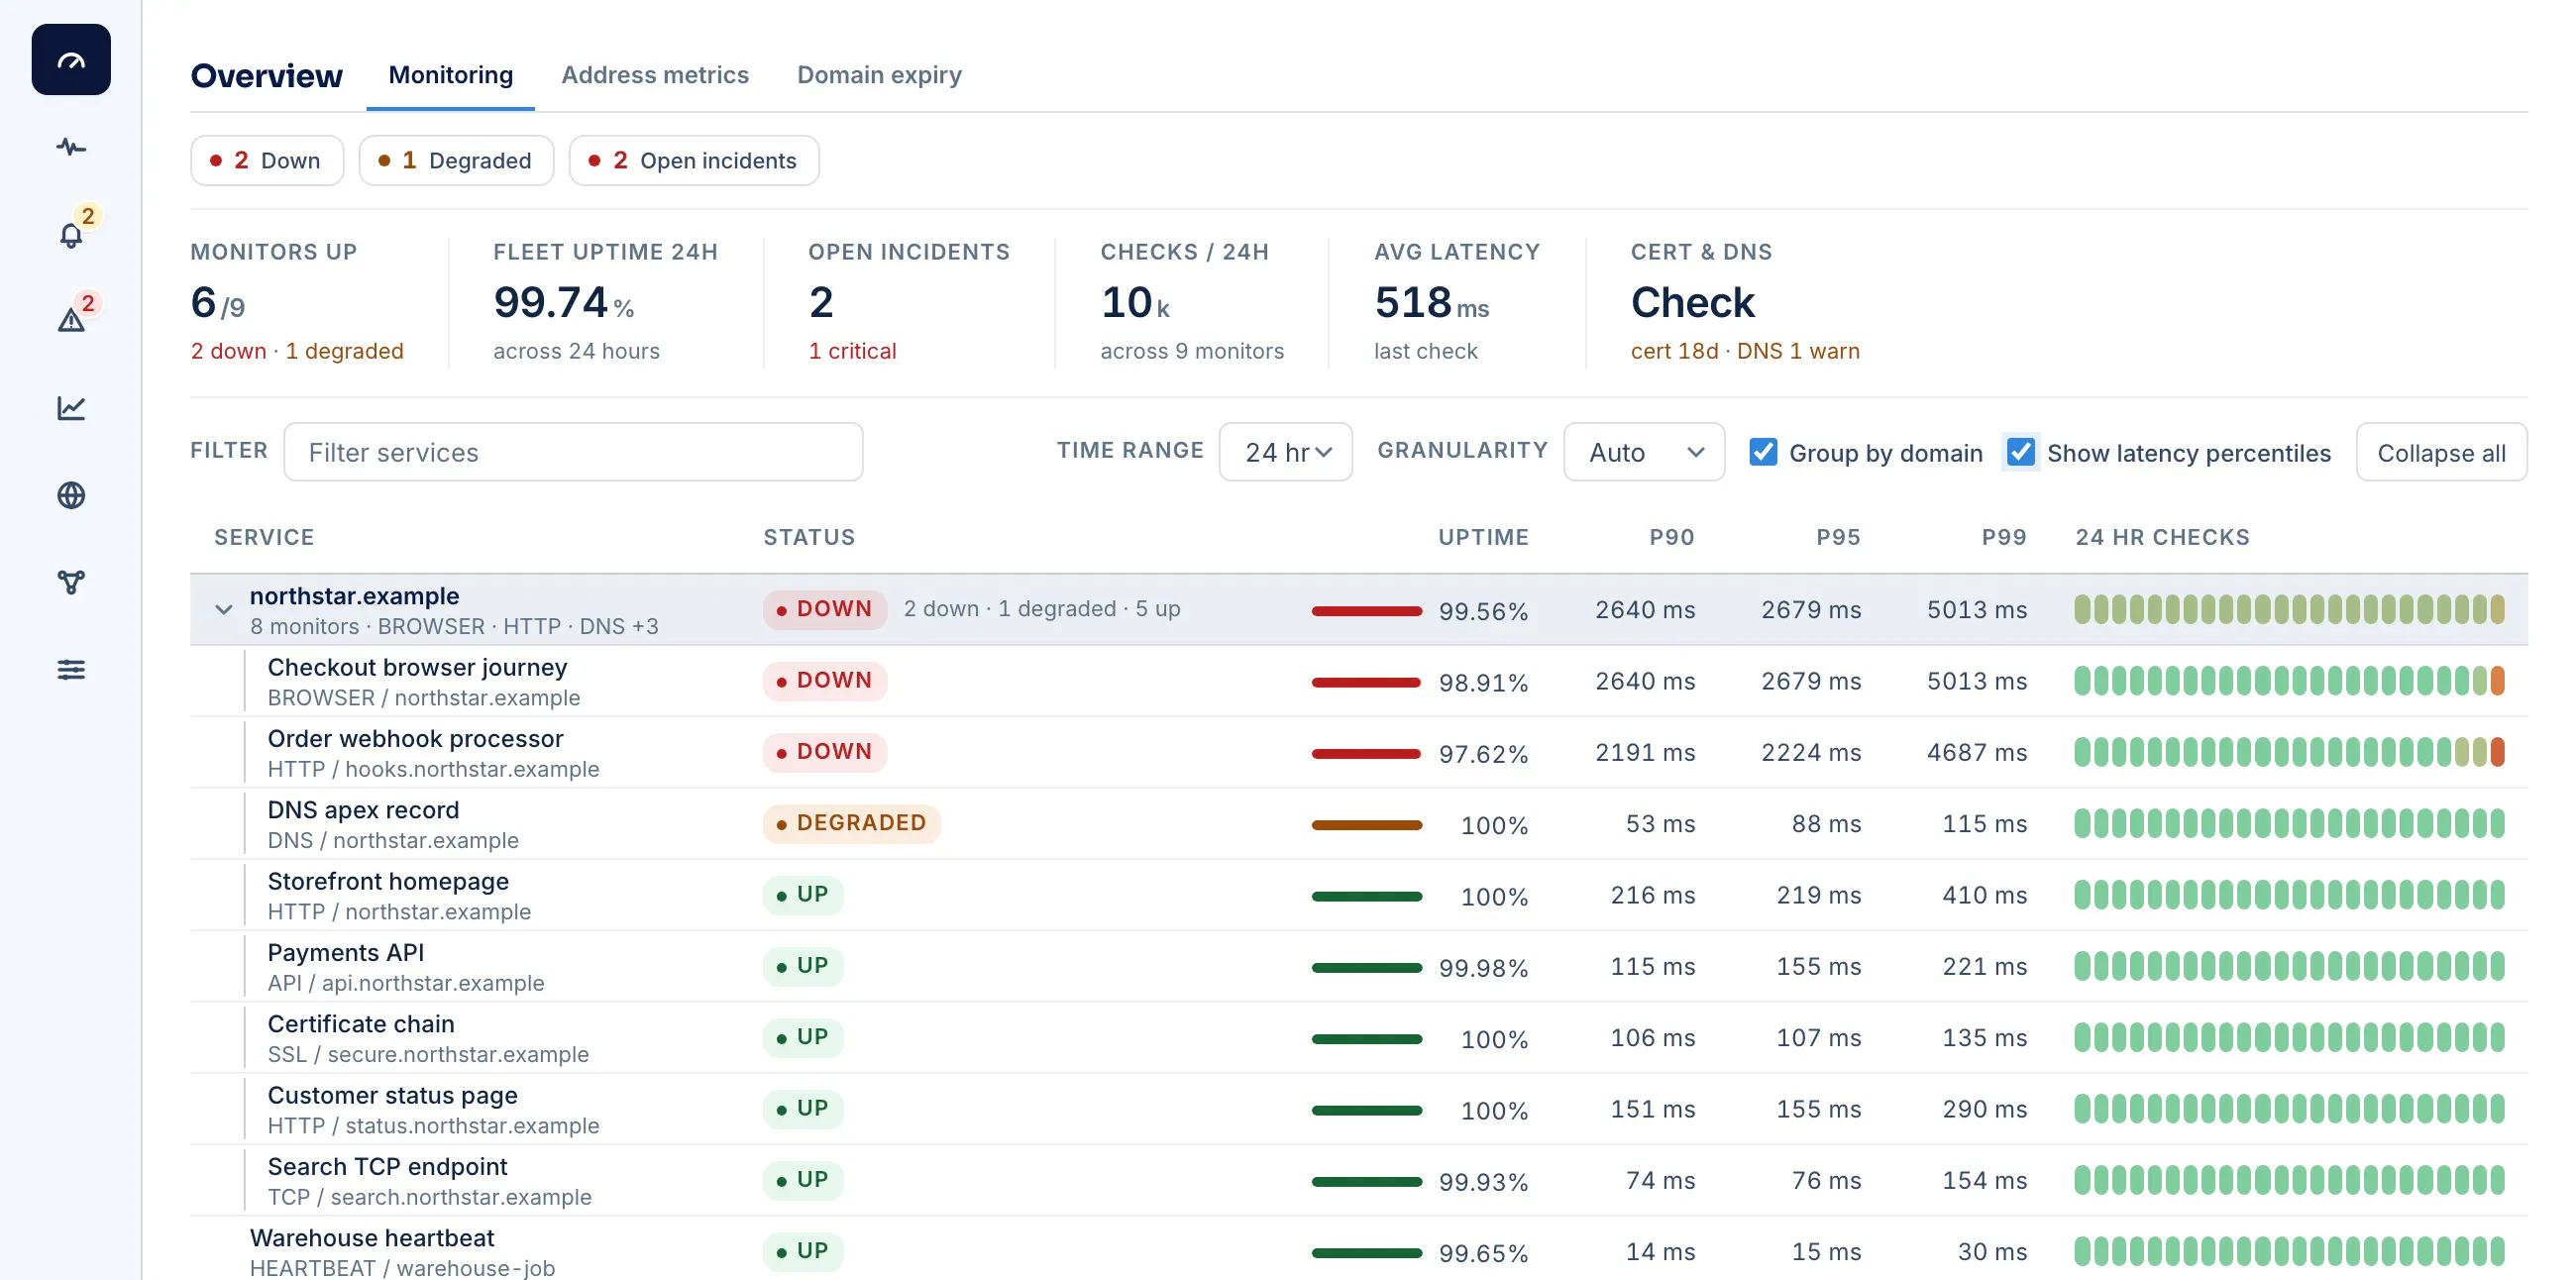This screenshot has height=1280, width=2576.
Task: Click the Overview page title
Action: pos(266,76)
